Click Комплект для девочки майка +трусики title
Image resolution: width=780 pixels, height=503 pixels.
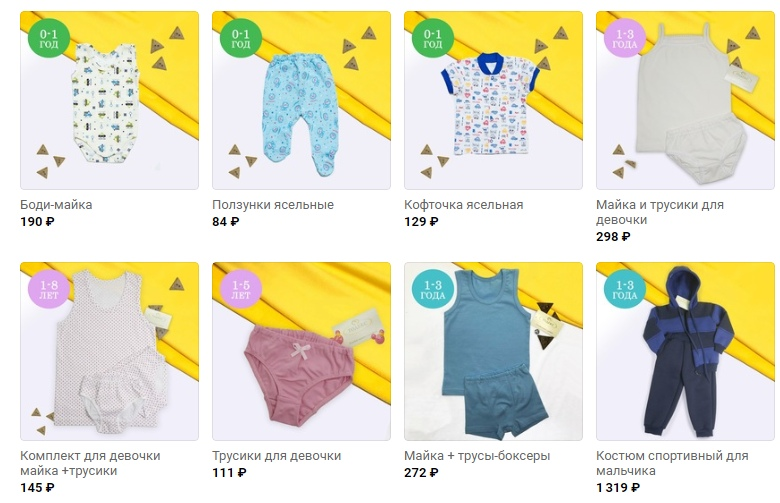(91, 463)
